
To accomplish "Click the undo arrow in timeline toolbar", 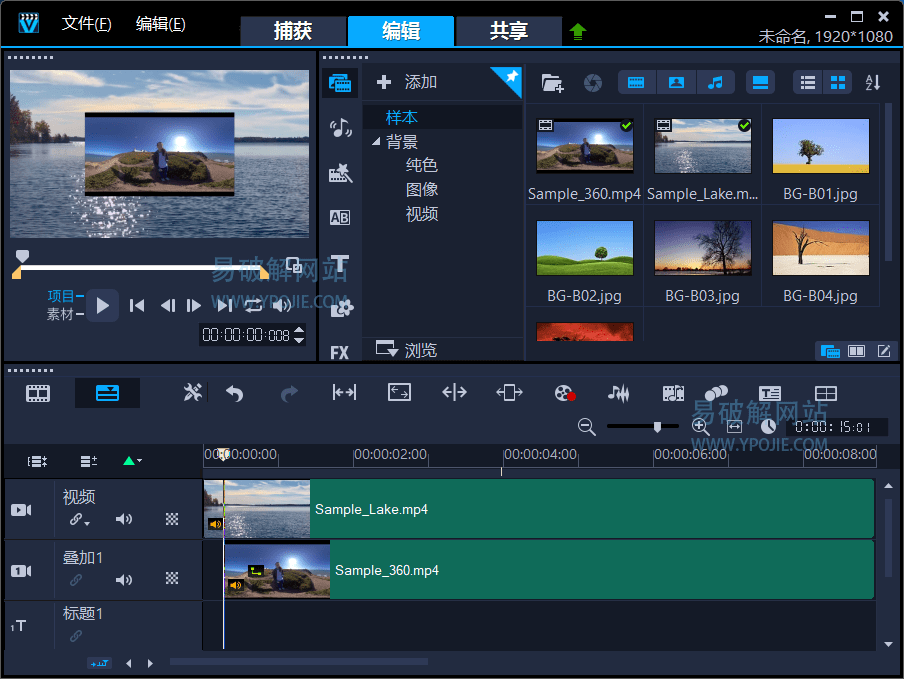I will tap(235, 393).
